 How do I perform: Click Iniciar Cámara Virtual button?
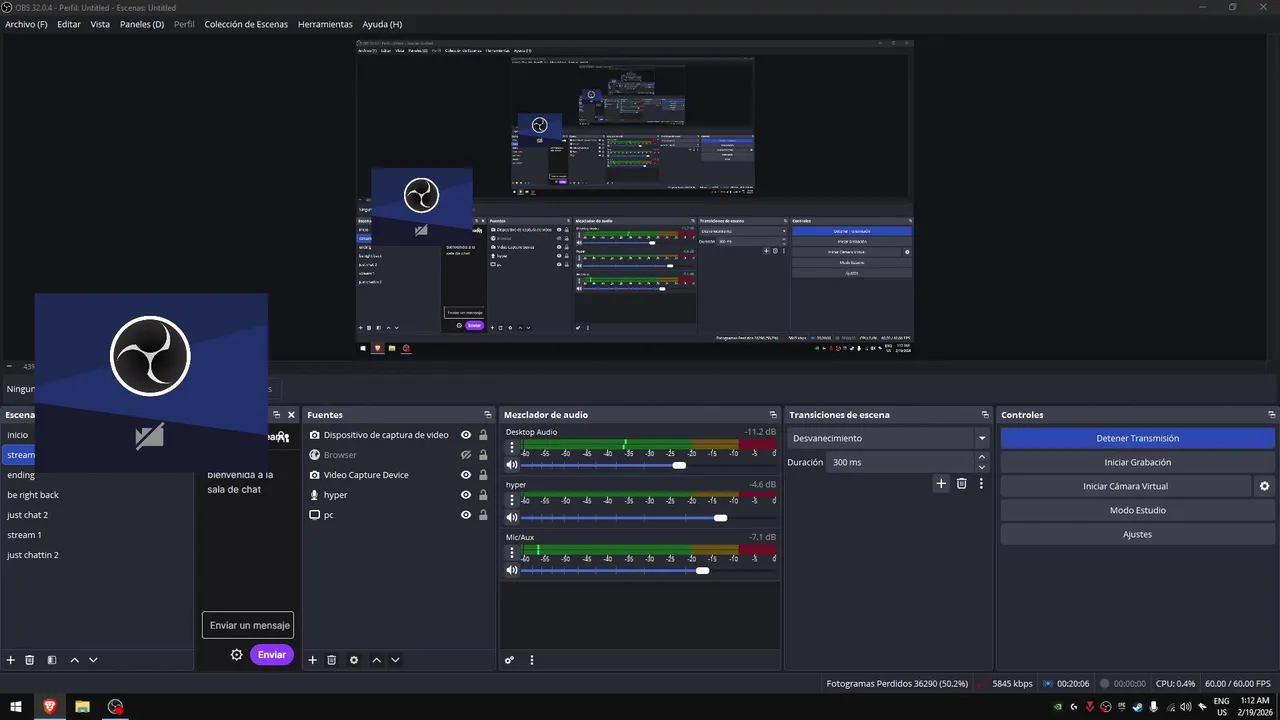[x=1125, y=486]
